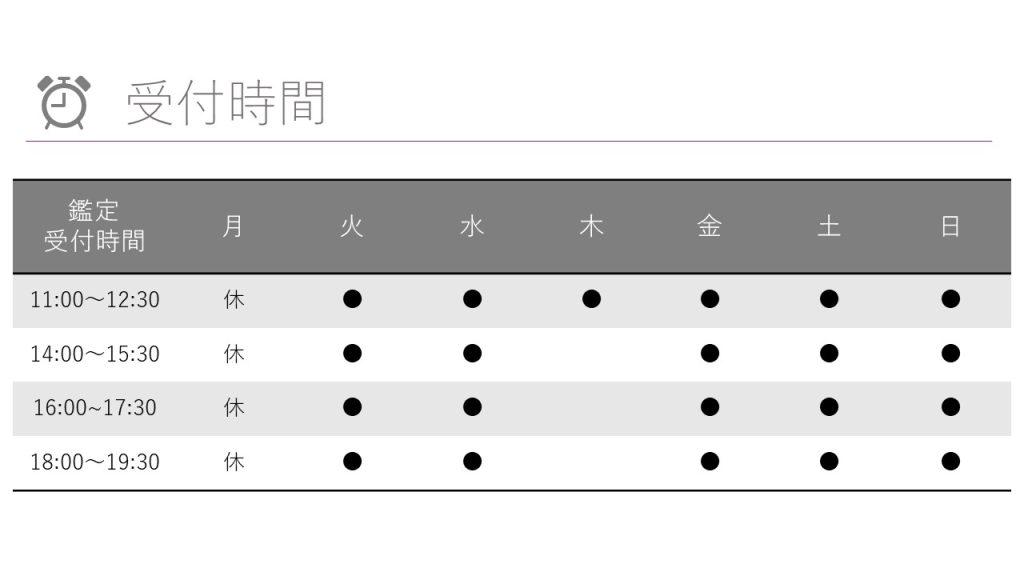Click the Sunday dot in 18:00 row
This screenshot has height=576, width=1024.
[x=950, y=461]
